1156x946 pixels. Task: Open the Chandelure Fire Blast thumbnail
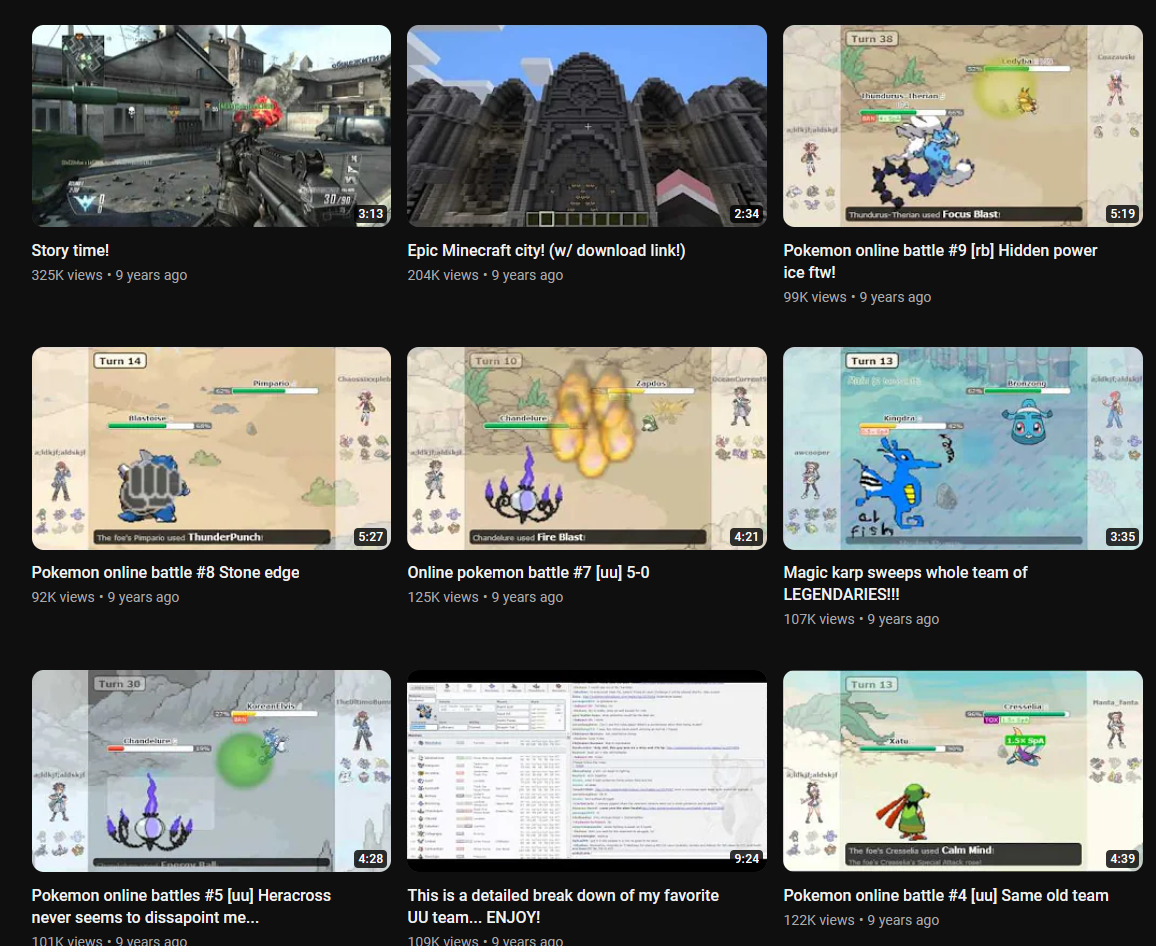point(587,448)
